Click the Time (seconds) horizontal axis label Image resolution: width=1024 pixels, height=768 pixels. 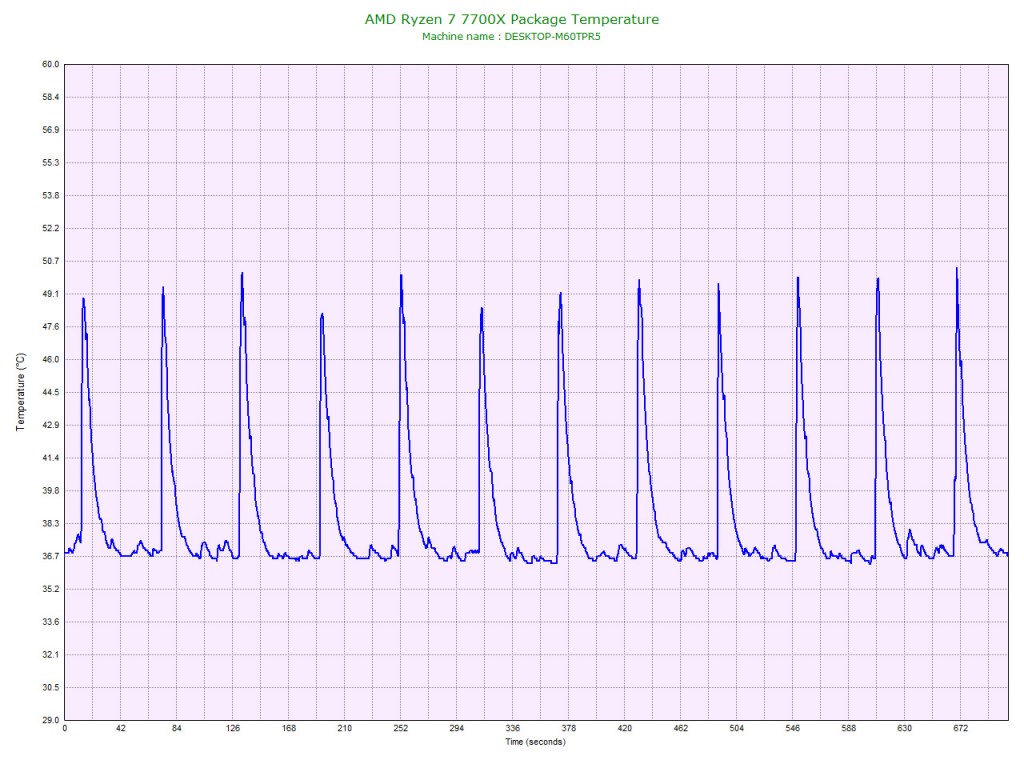coord(535,742)
